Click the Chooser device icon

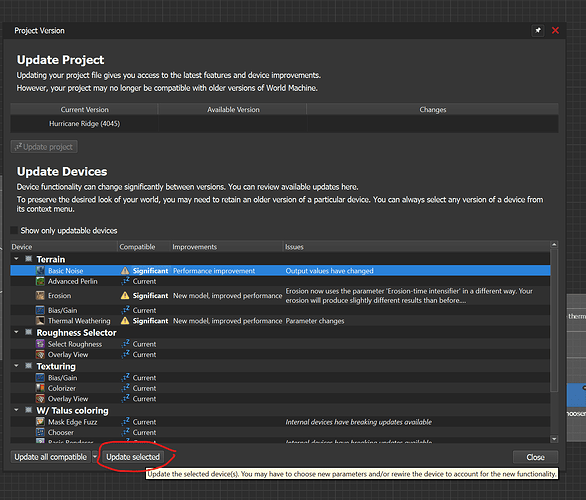click(40, 432)
